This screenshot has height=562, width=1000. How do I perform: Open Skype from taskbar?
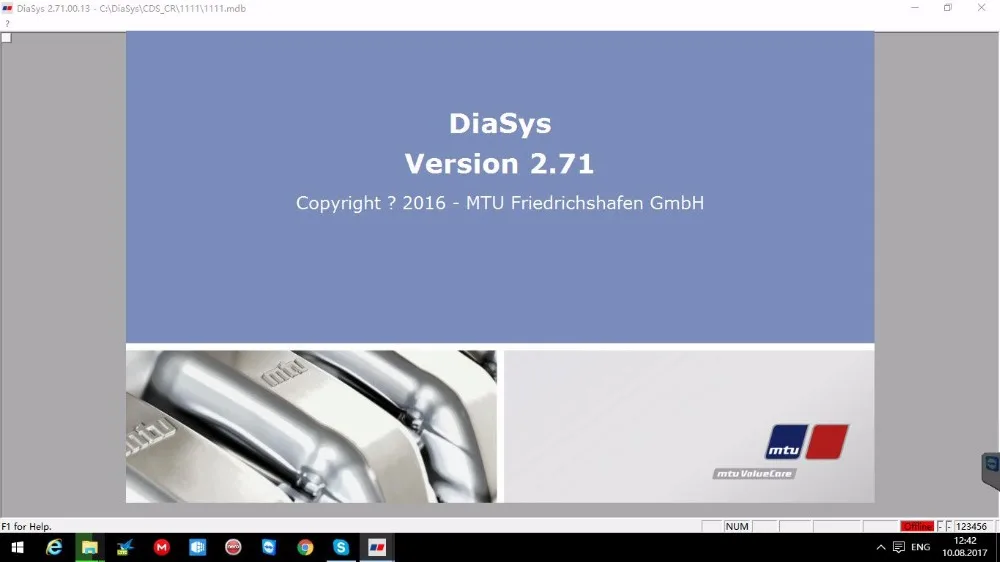[x=341, y=547]
